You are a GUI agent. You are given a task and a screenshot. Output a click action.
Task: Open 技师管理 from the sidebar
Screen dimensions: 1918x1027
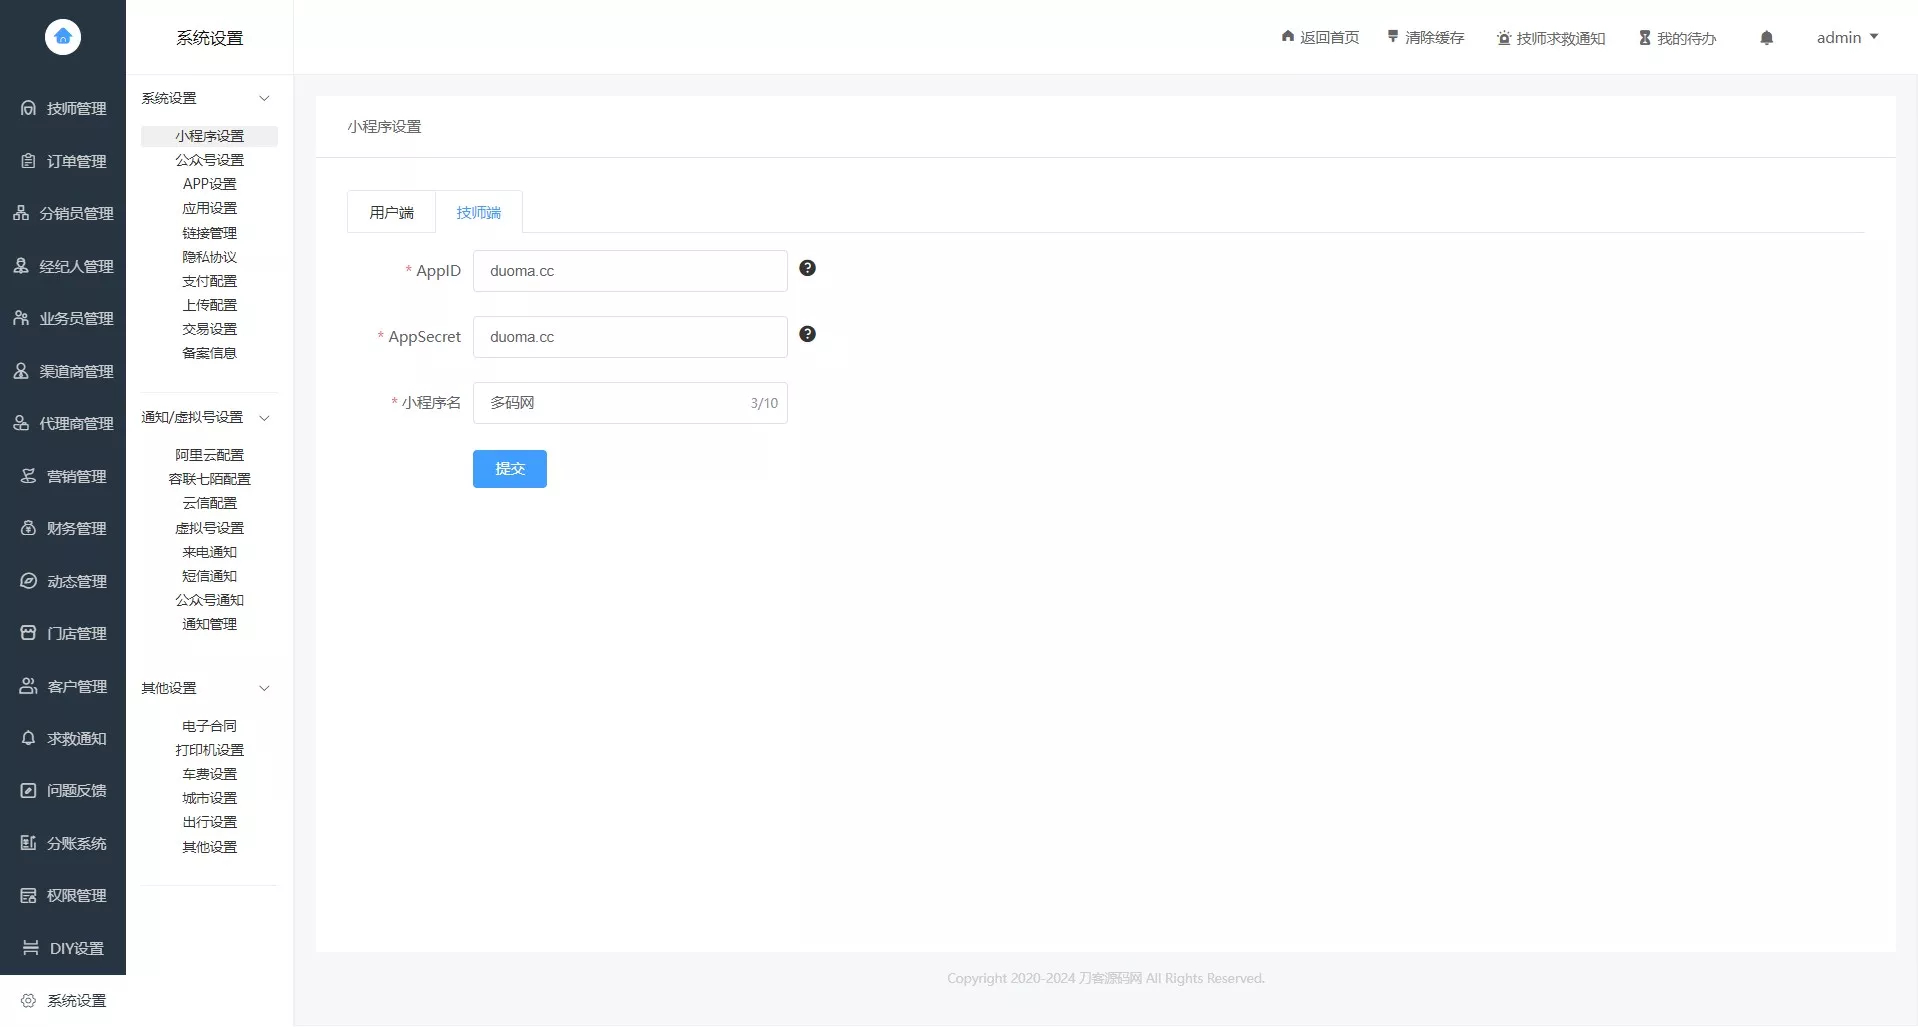(x=64, y=108)
